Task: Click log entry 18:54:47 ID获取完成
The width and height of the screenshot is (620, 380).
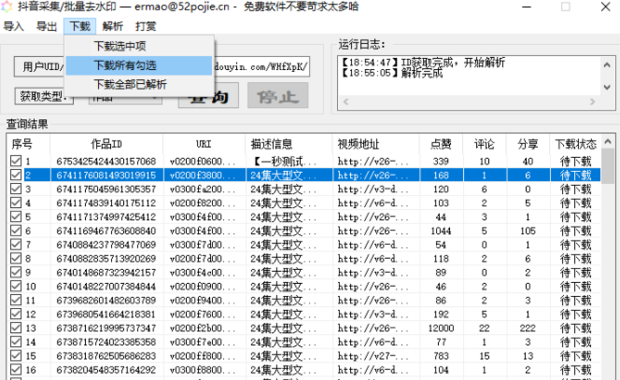Action: (423, 62)
